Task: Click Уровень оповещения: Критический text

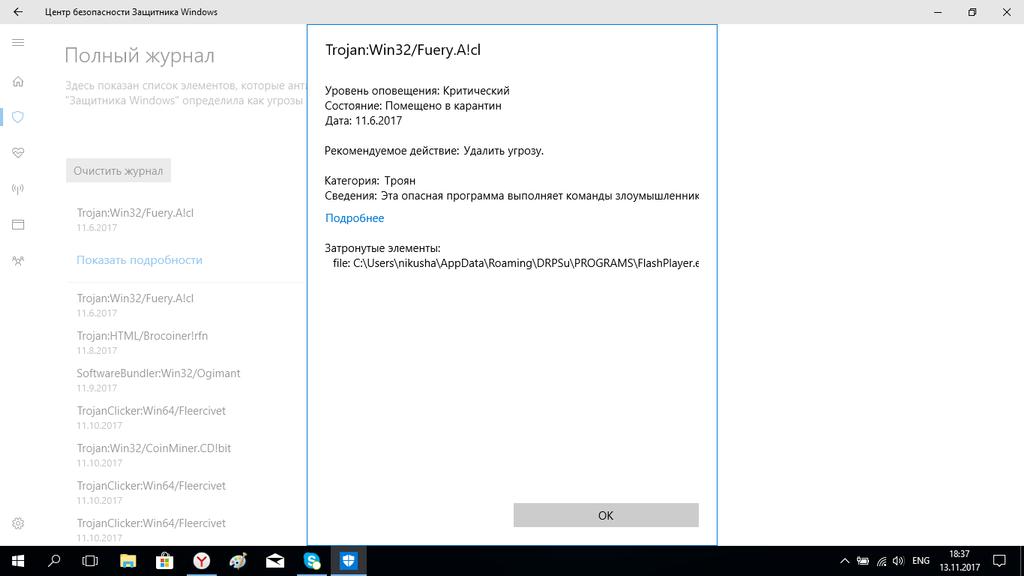Action: pyautogui.click(x=417, y=91)
